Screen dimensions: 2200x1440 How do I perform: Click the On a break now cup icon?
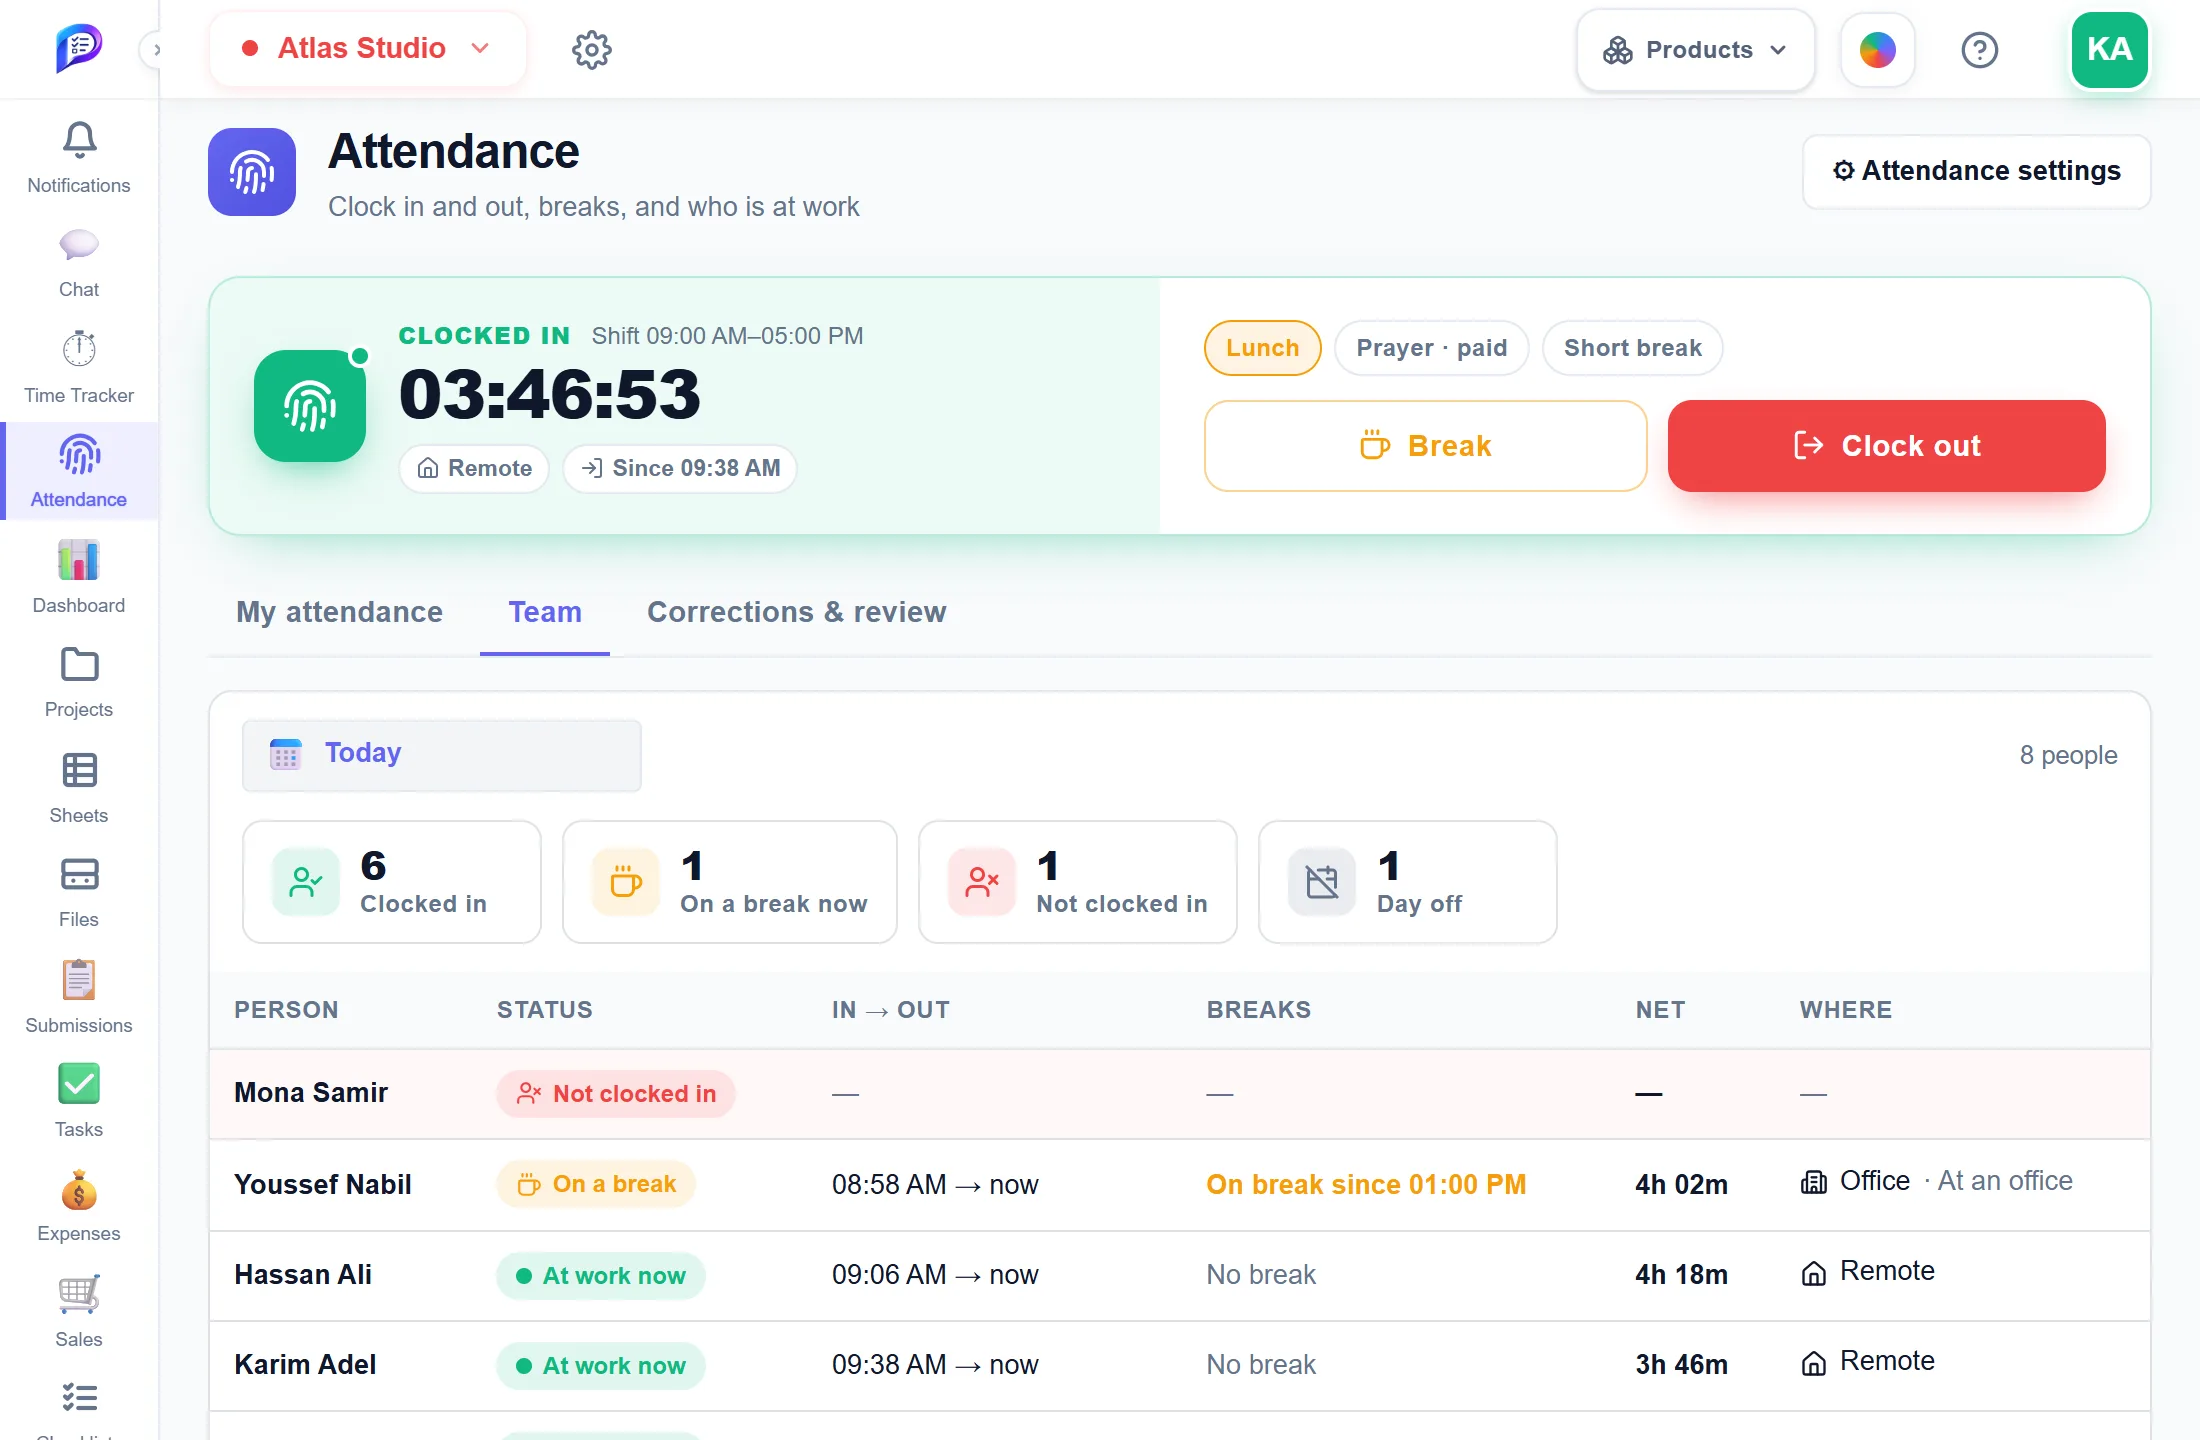coord(626,882)
